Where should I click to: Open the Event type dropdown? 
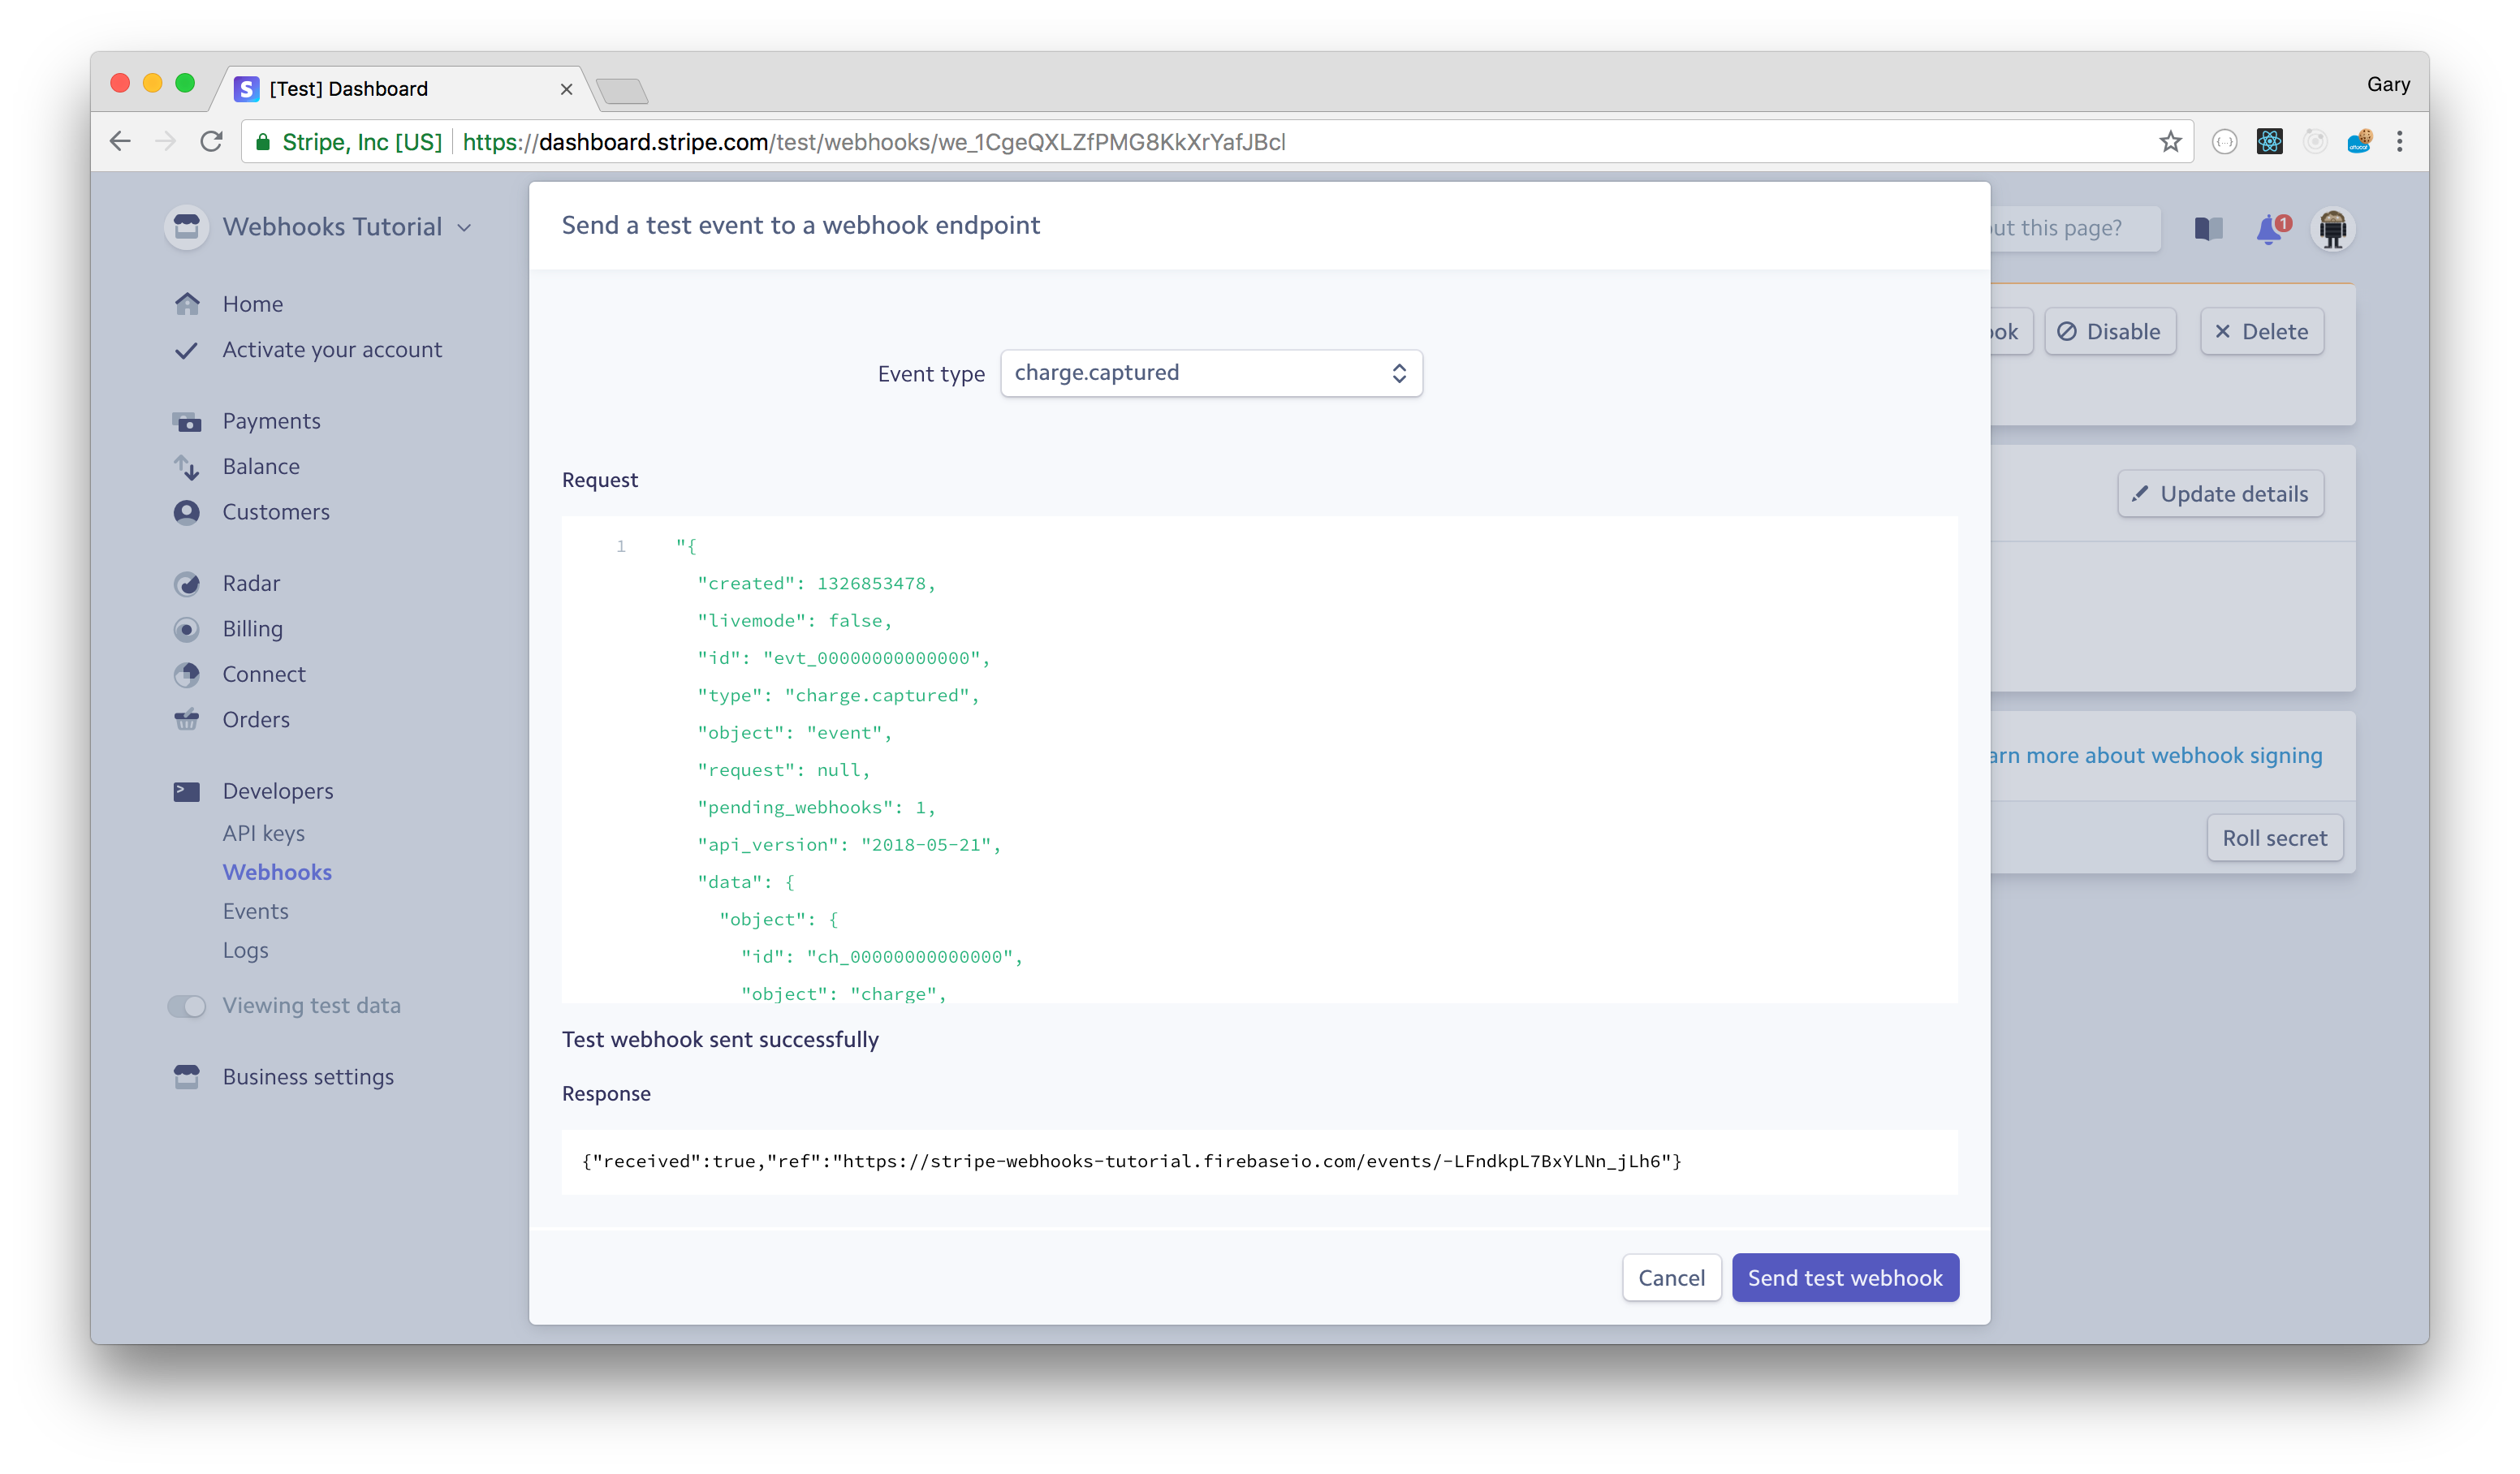pos(1210,373)
